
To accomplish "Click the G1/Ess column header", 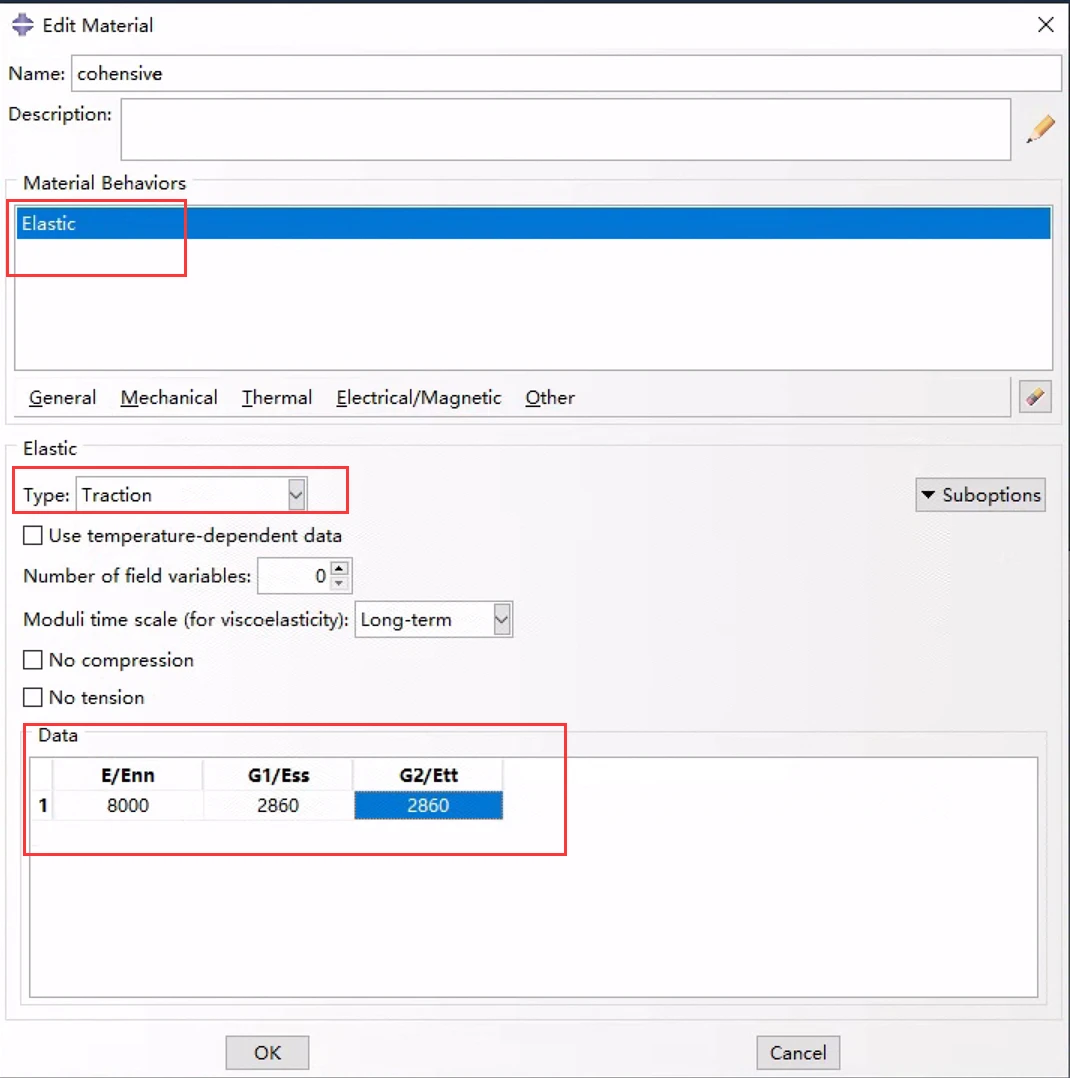I will click(x=278, y=775).
